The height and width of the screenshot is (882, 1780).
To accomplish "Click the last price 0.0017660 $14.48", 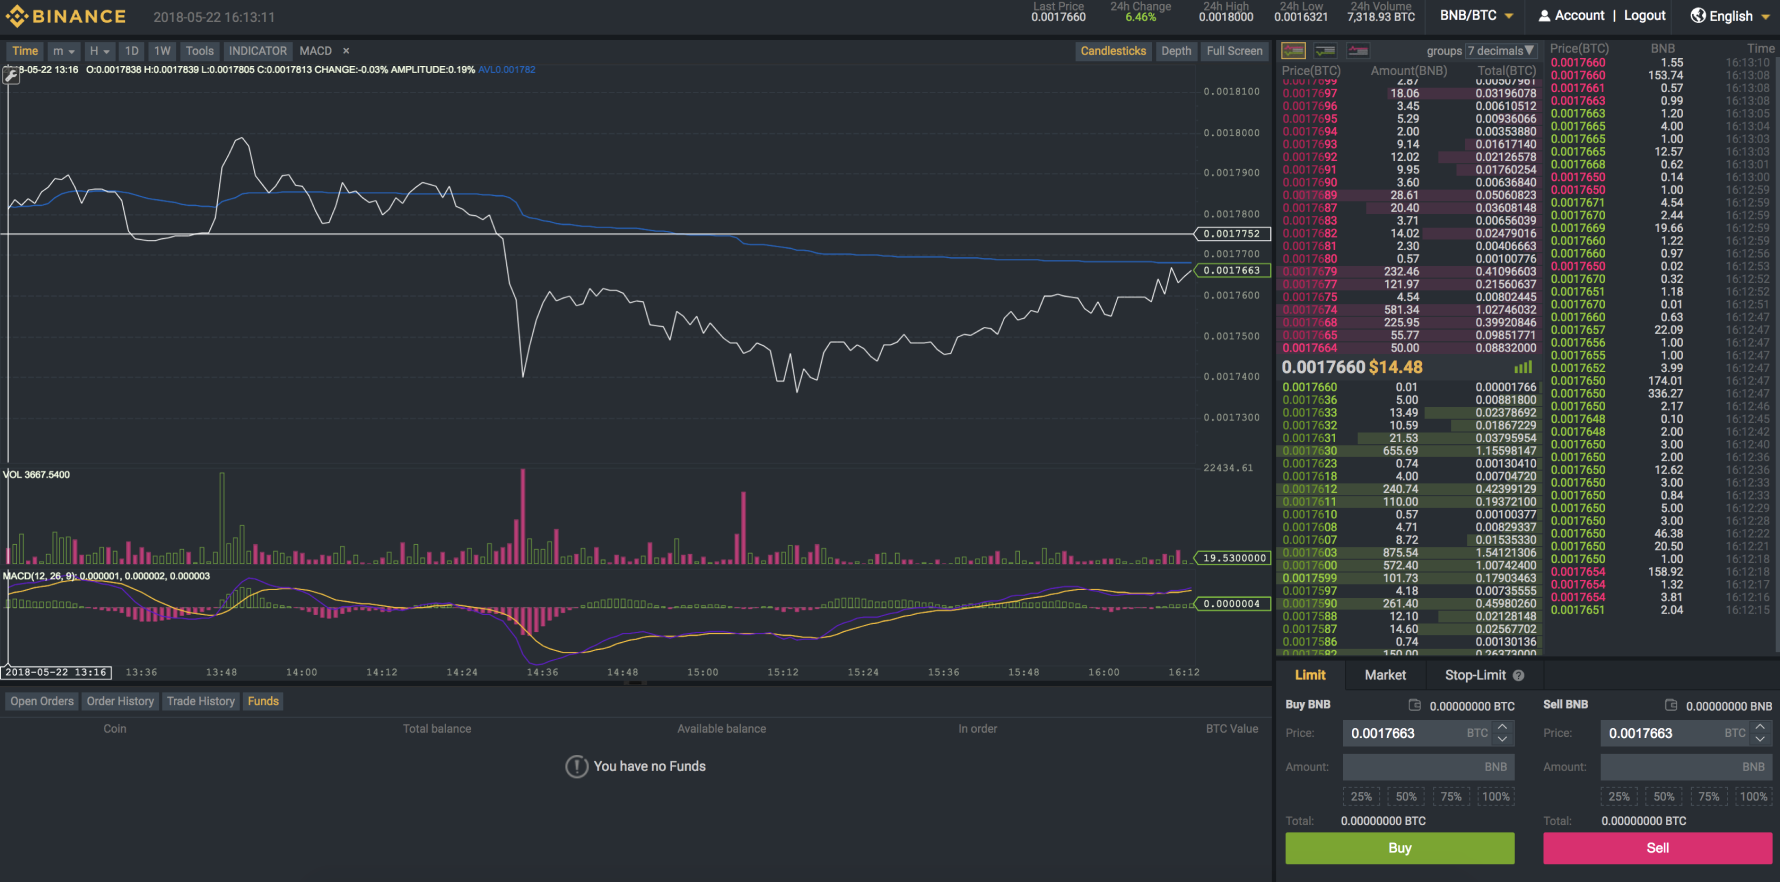I will pyautogui.click(x=1352, y=367).
